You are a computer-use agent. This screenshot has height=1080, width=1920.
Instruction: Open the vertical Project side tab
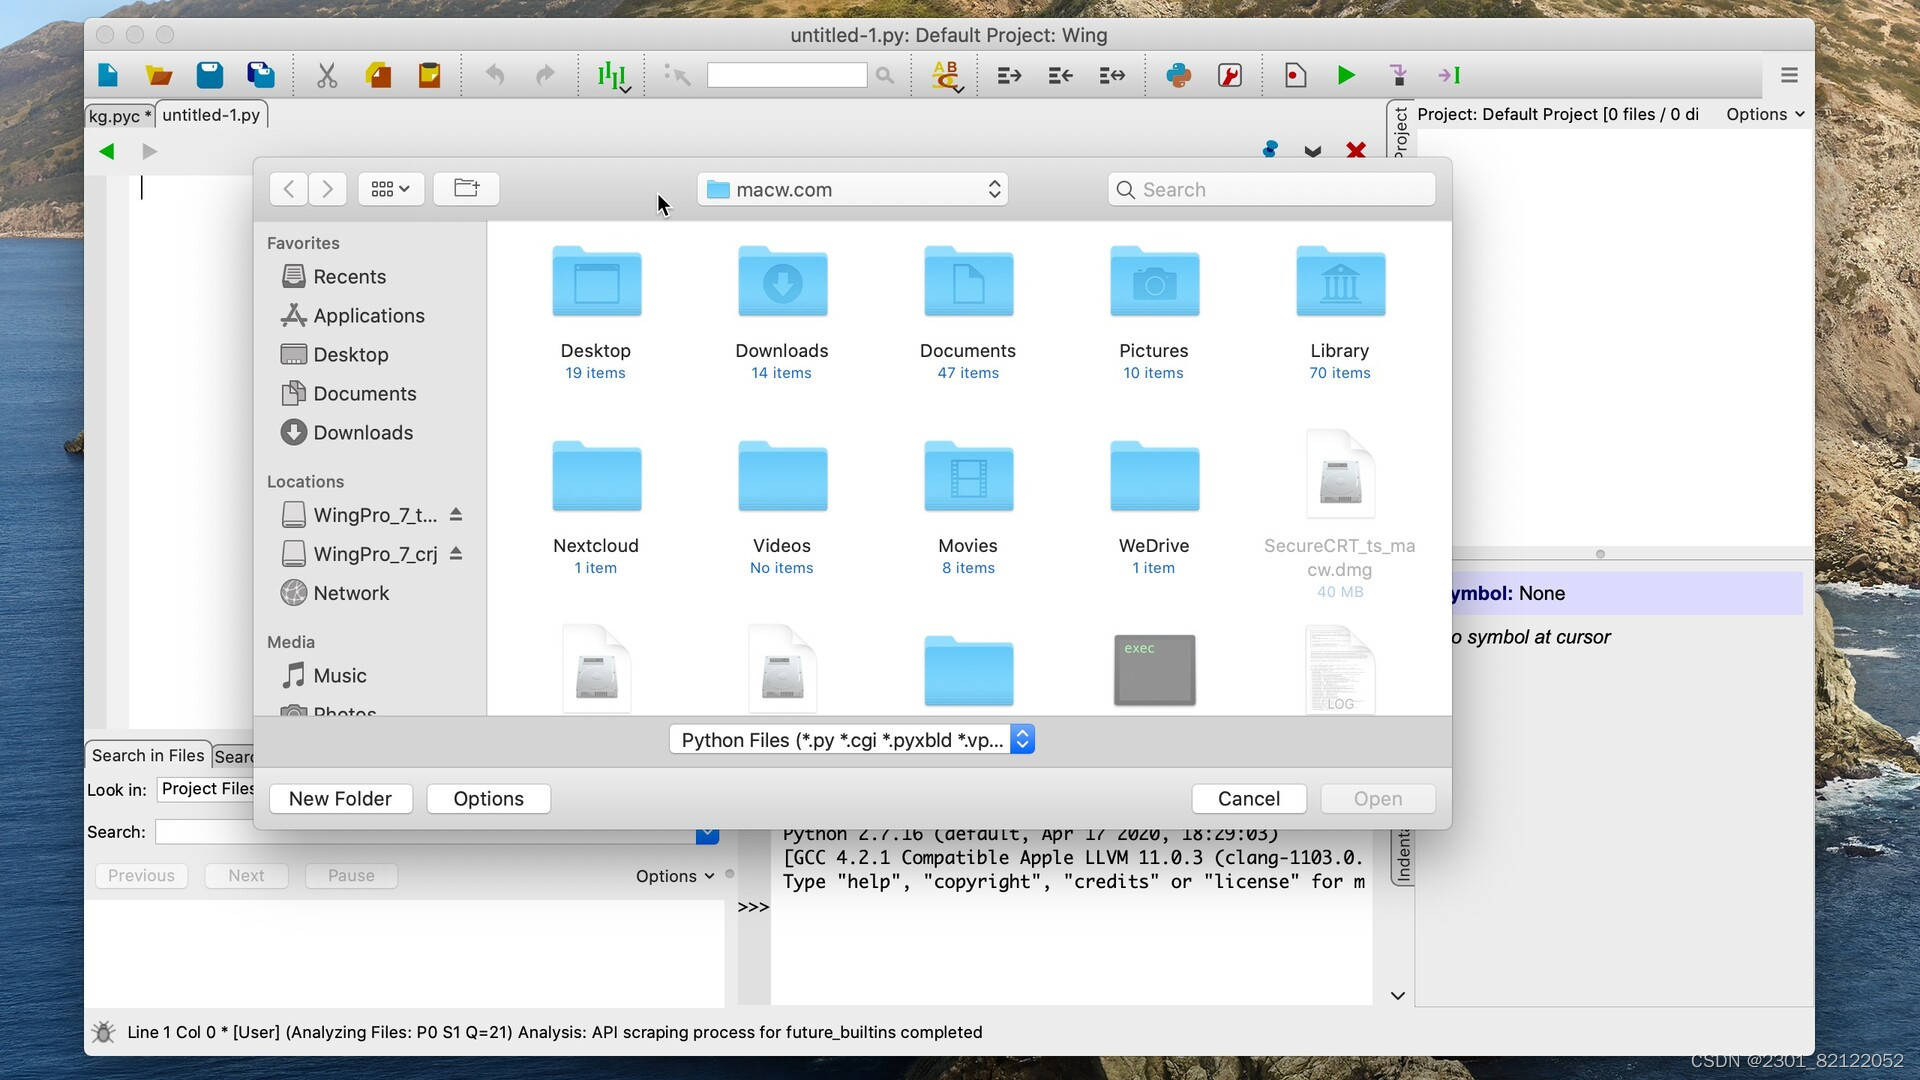pyautogui.click(x=1400, y=129)
